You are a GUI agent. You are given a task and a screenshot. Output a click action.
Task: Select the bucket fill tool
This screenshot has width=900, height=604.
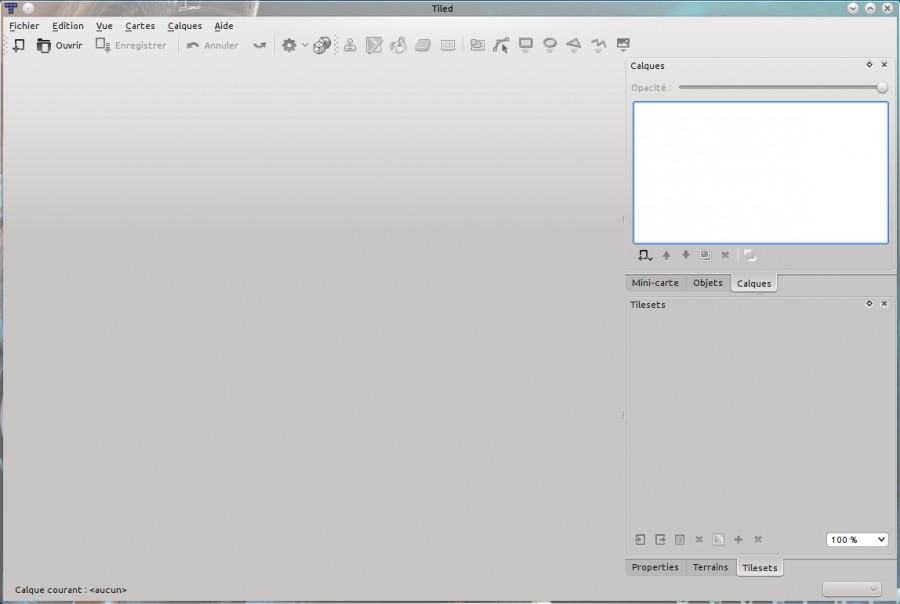click(398, 45)
